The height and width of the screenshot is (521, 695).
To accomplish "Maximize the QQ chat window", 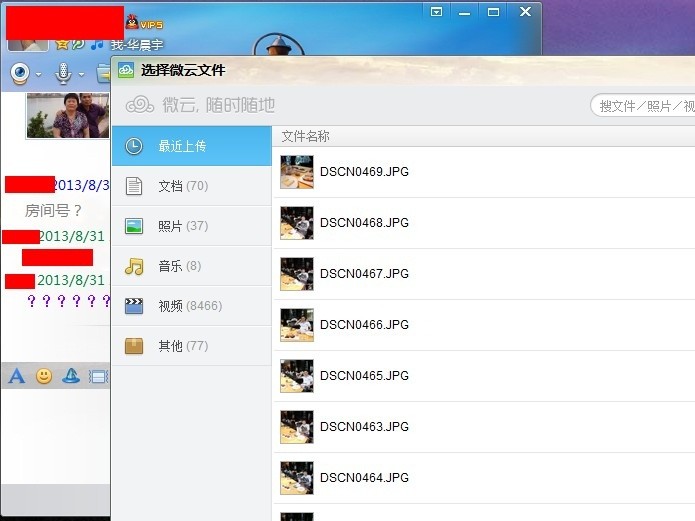I will [493, 12].
